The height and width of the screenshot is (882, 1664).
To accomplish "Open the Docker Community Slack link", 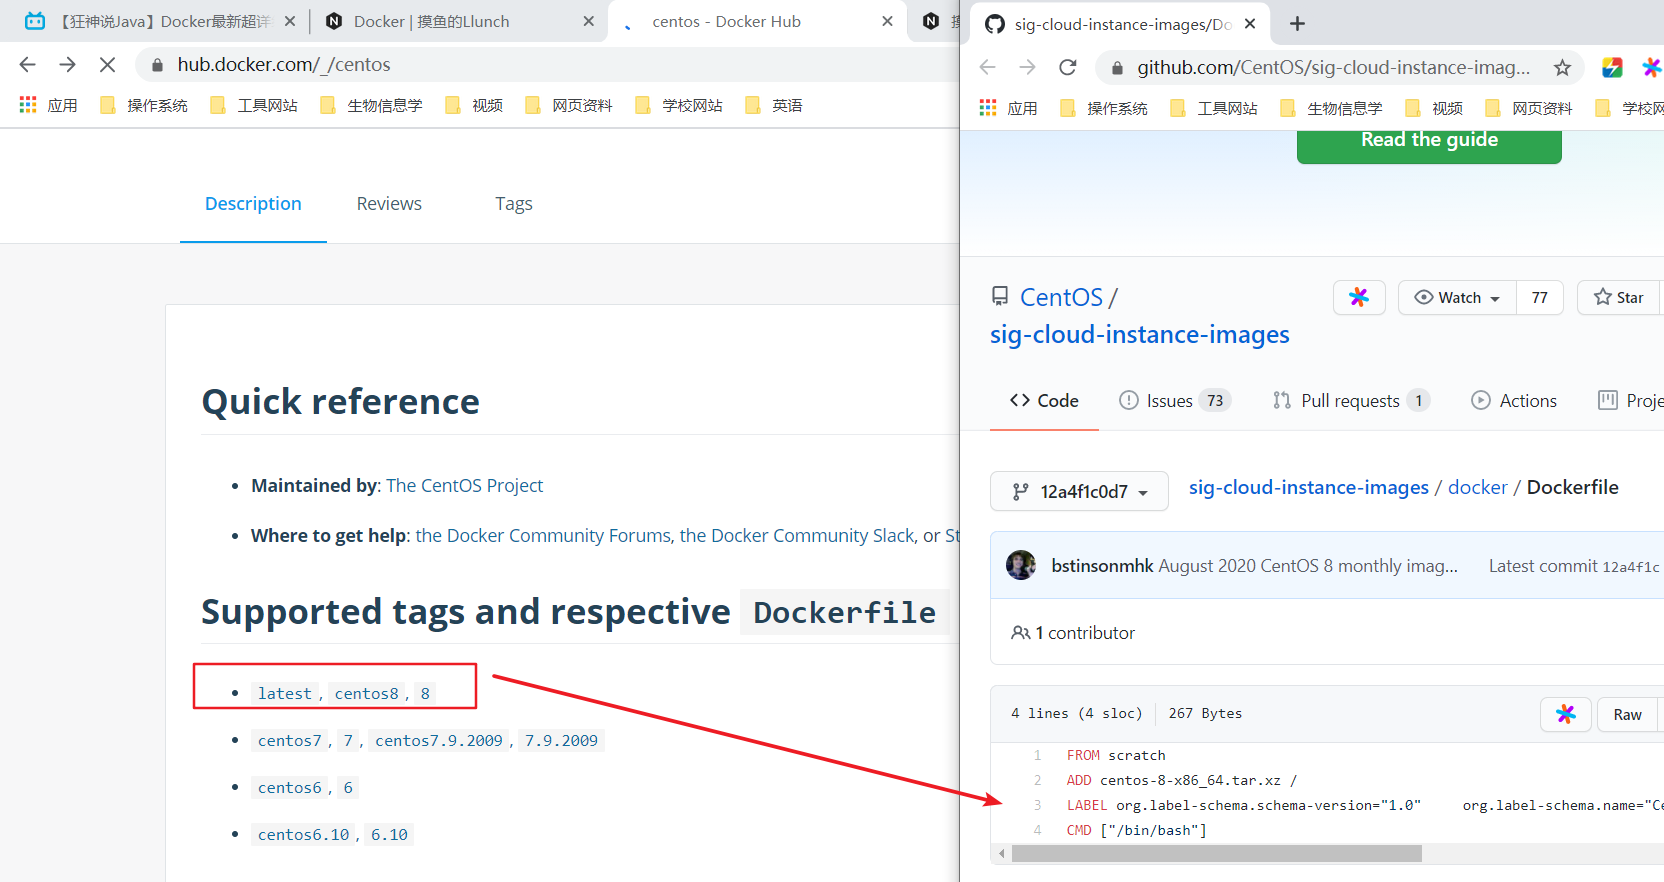I will click(797, 536).
